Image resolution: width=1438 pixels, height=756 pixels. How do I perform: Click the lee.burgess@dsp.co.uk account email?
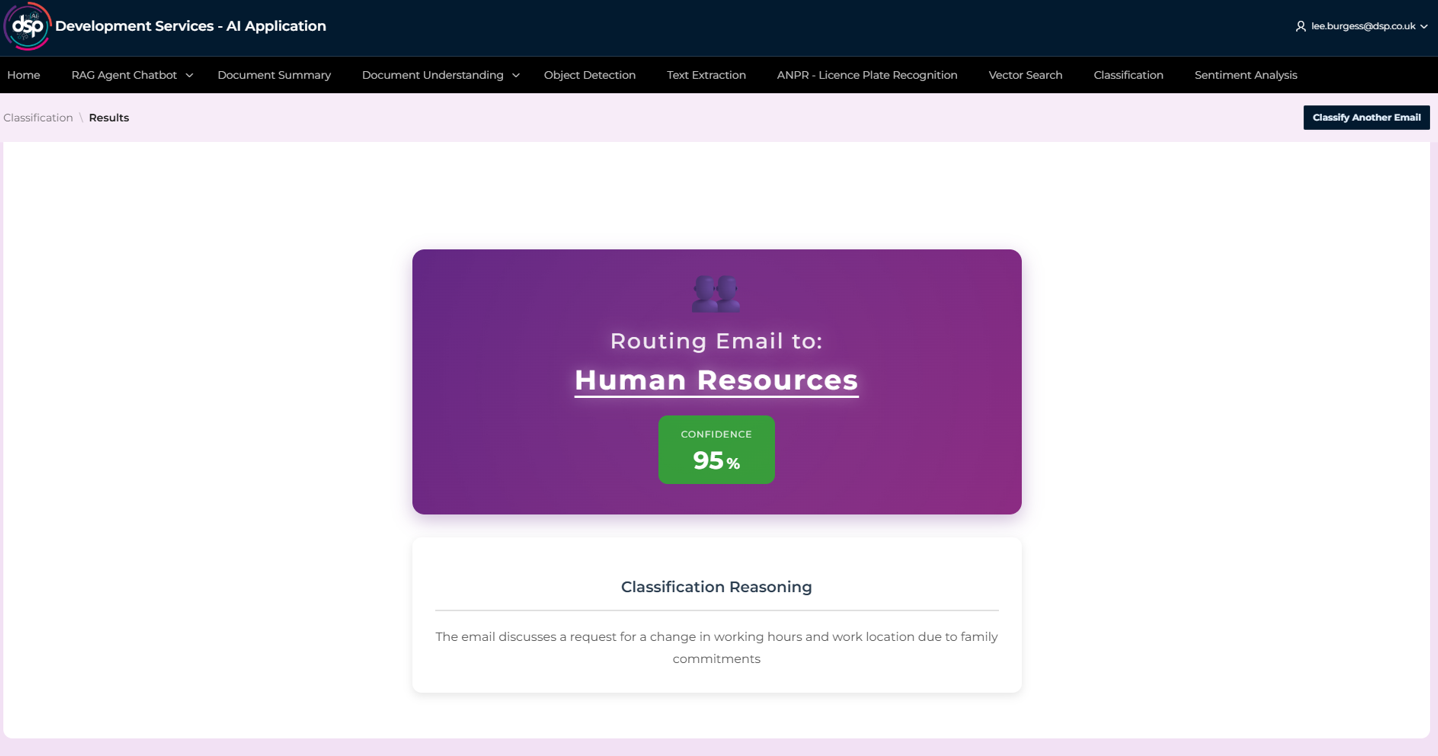click(x=1362, y=26)
